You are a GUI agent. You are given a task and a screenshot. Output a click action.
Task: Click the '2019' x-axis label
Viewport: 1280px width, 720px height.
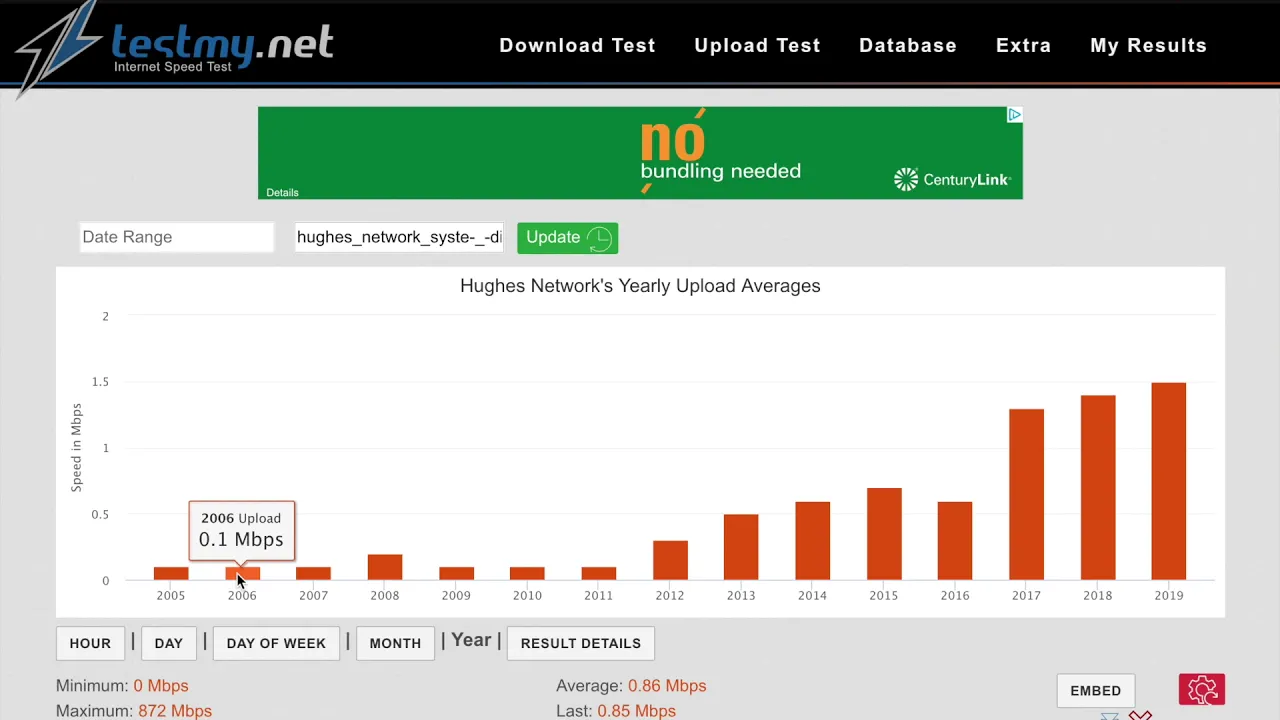point(1169,595)
